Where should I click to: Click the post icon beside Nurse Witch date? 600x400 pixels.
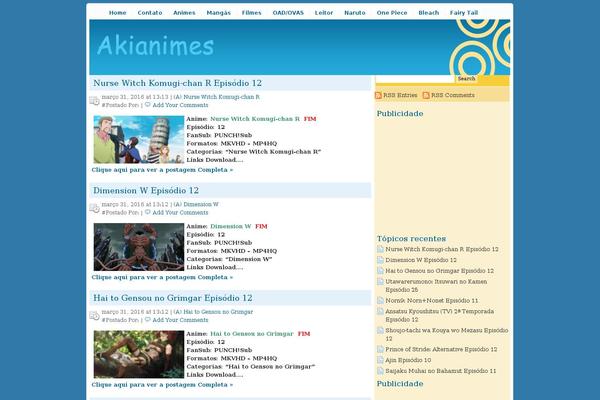(x=95, y=101)
